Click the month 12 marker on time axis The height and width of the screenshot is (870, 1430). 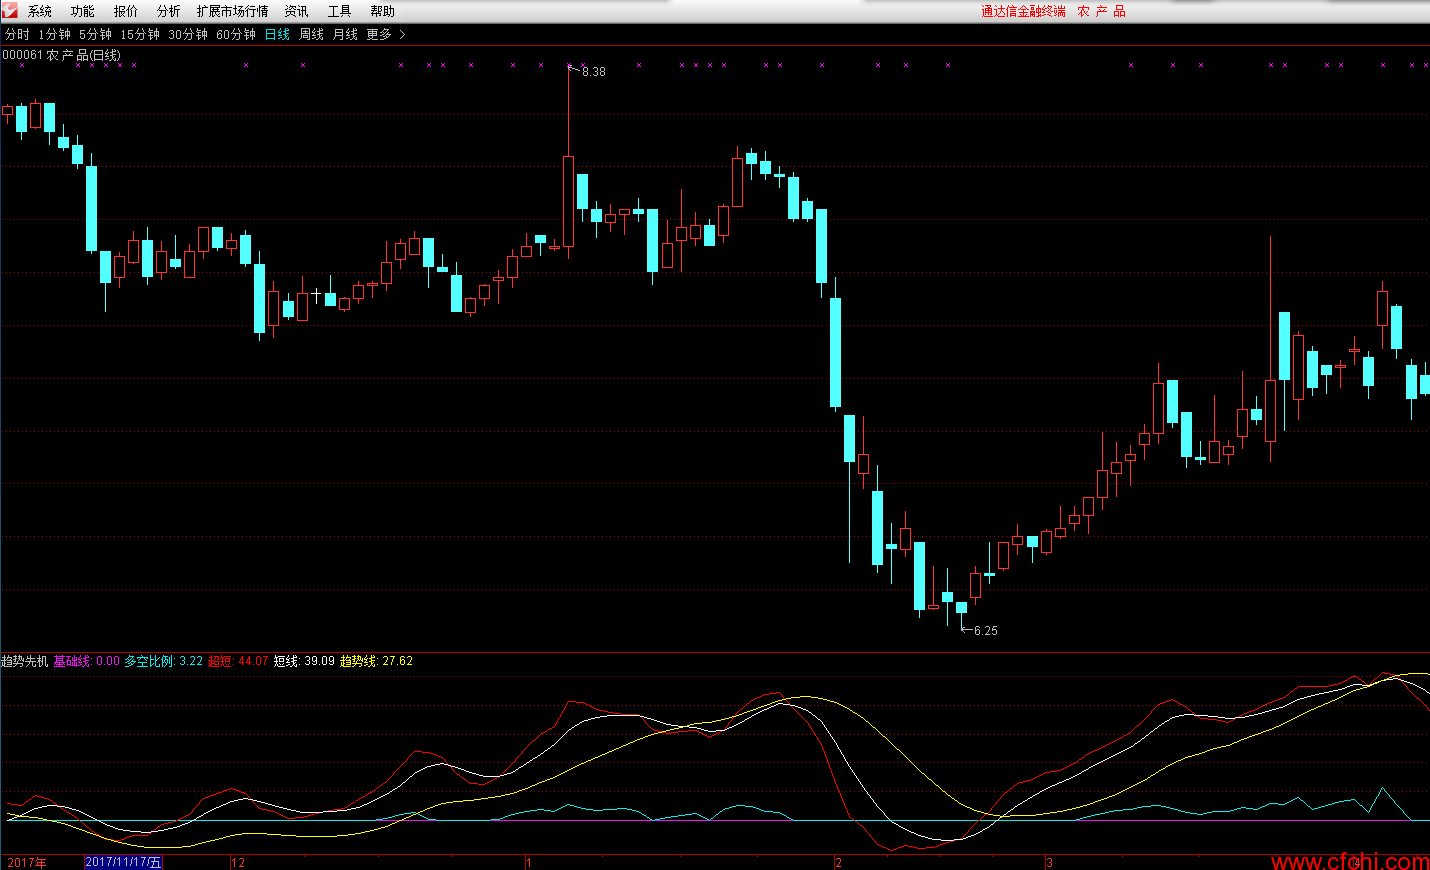pyautogui.click(x=238, y=862)
